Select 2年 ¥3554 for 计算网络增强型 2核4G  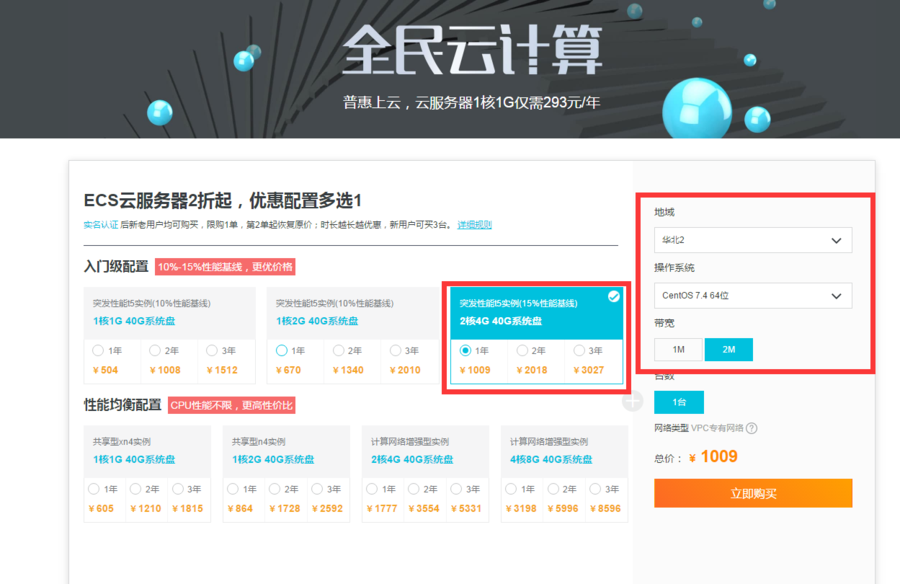click(x=414, y=489)
